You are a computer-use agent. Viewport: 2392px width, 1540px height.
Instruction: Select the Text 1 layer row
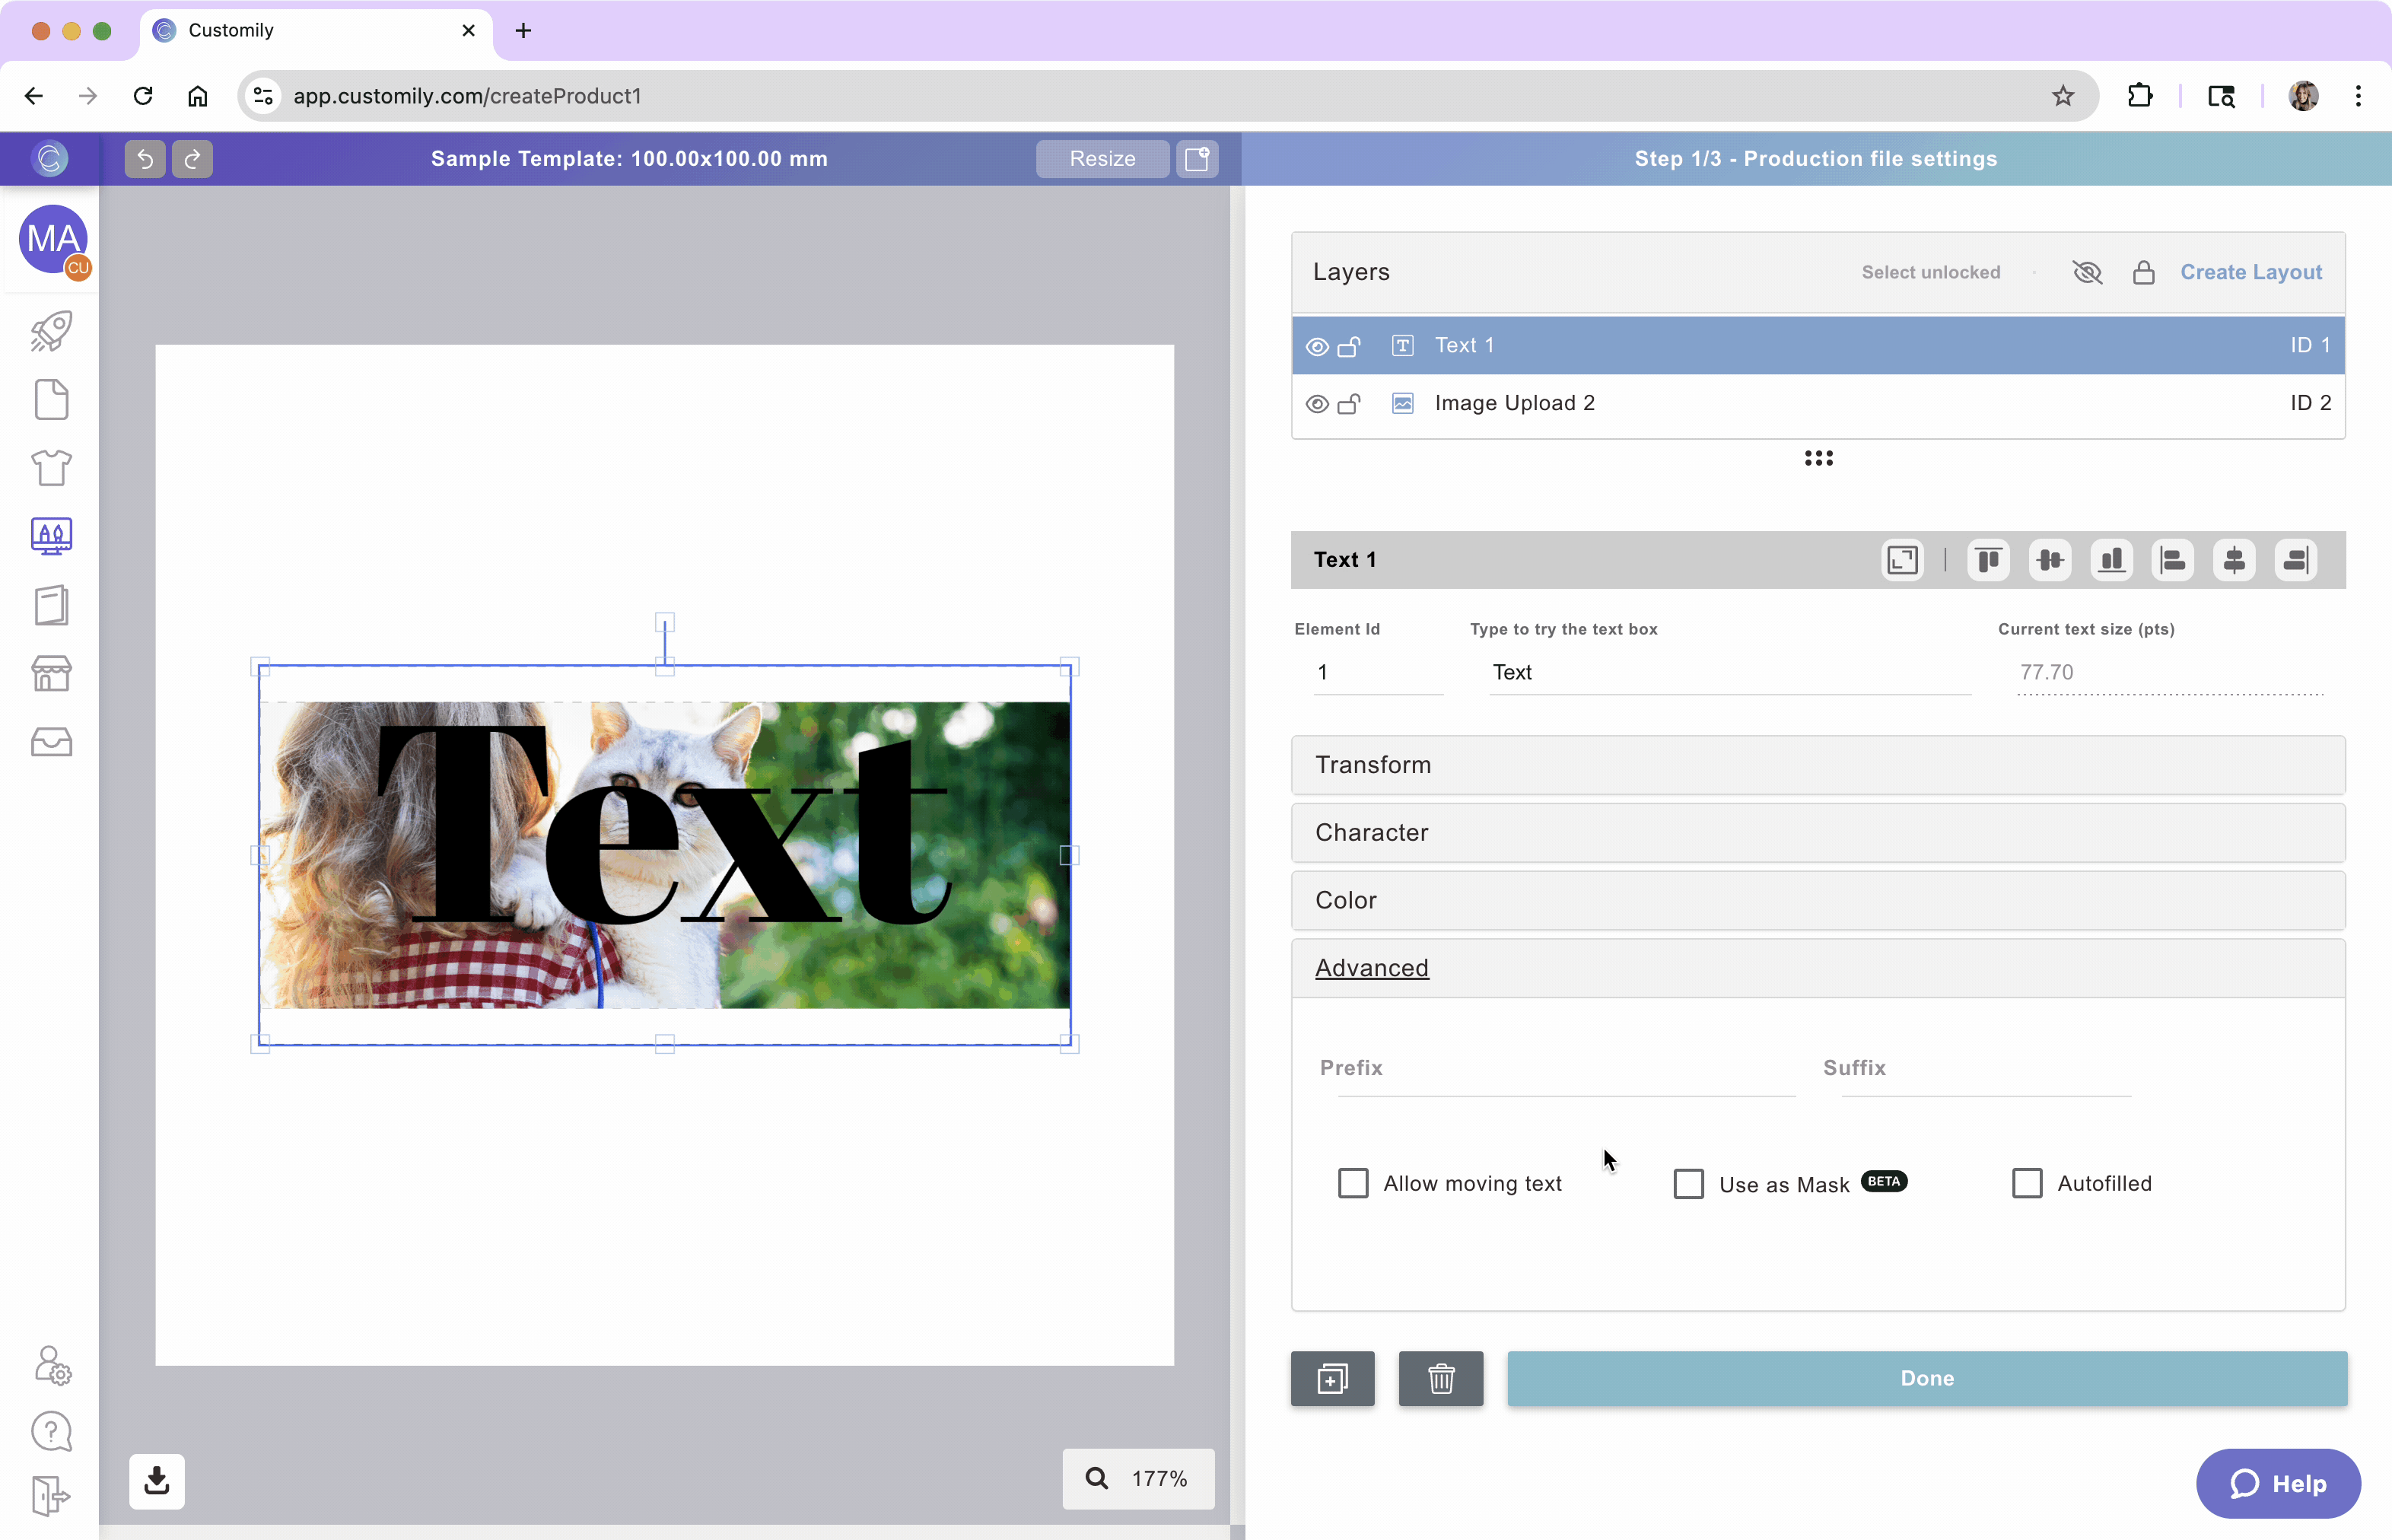(1818, 345)
